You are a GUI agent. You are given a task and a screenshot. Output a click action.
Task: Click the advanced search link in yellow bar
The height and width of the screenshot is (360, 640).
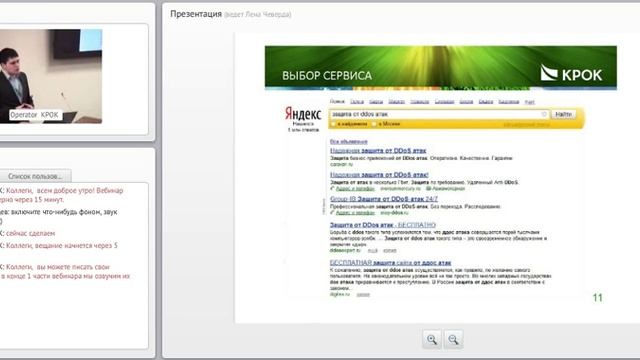[526, 124]
